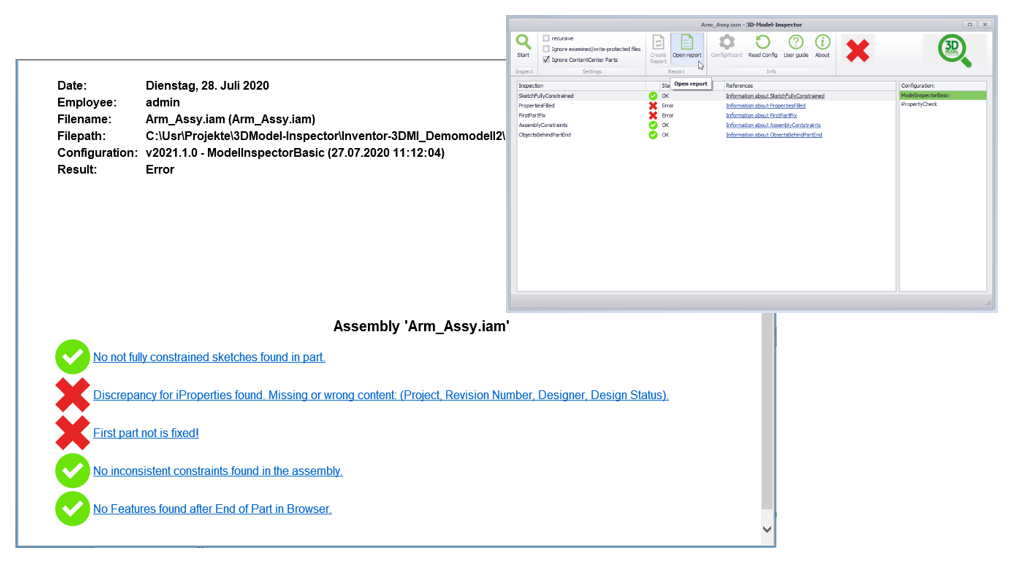Screen dimensions: 1011x564
Task: Select iPropertyCheck configuration
Action: pos(943,104)
